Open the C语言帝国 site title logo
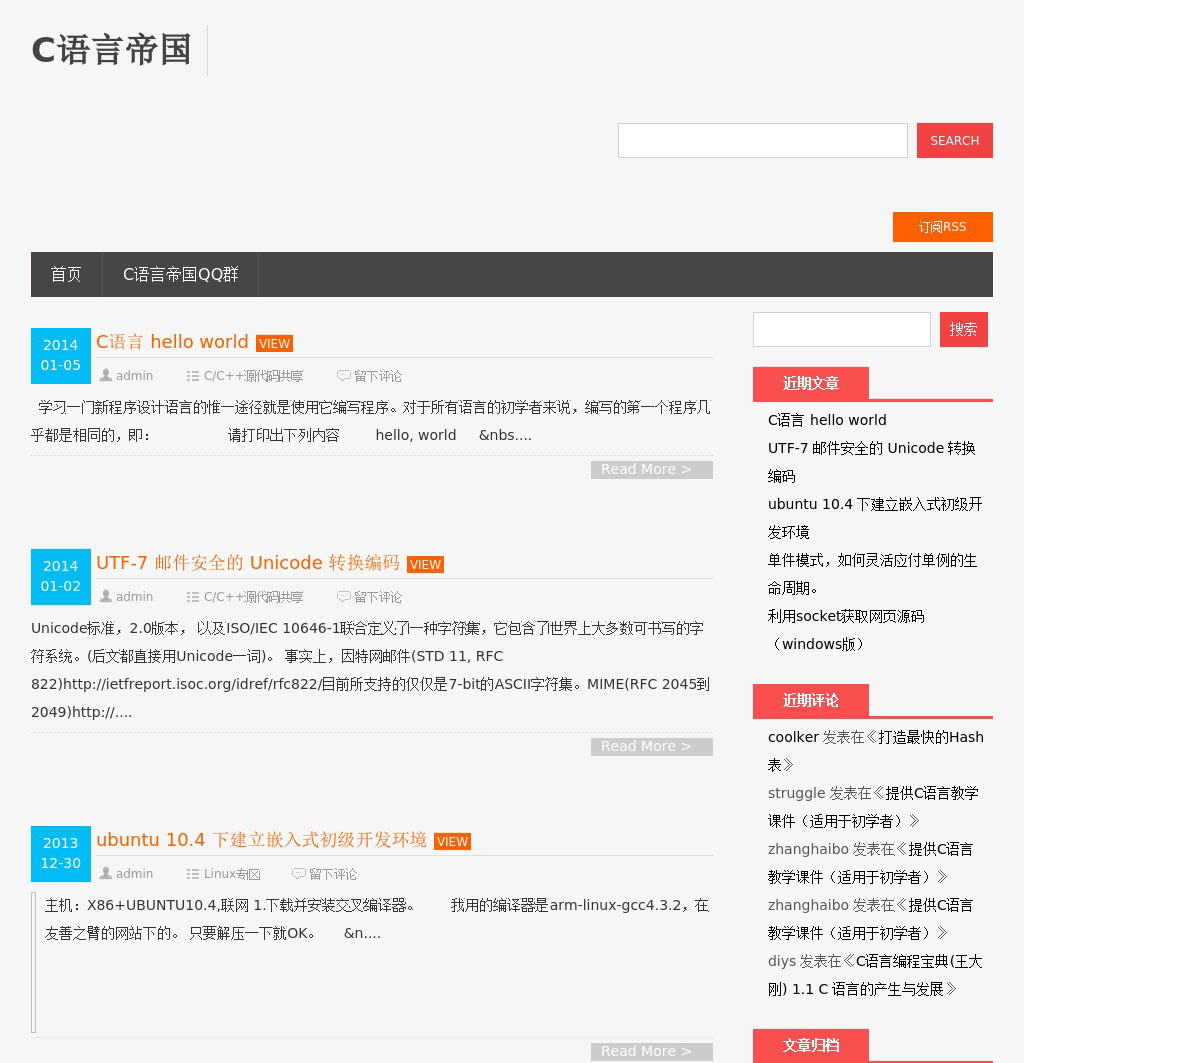 (112, 50)
